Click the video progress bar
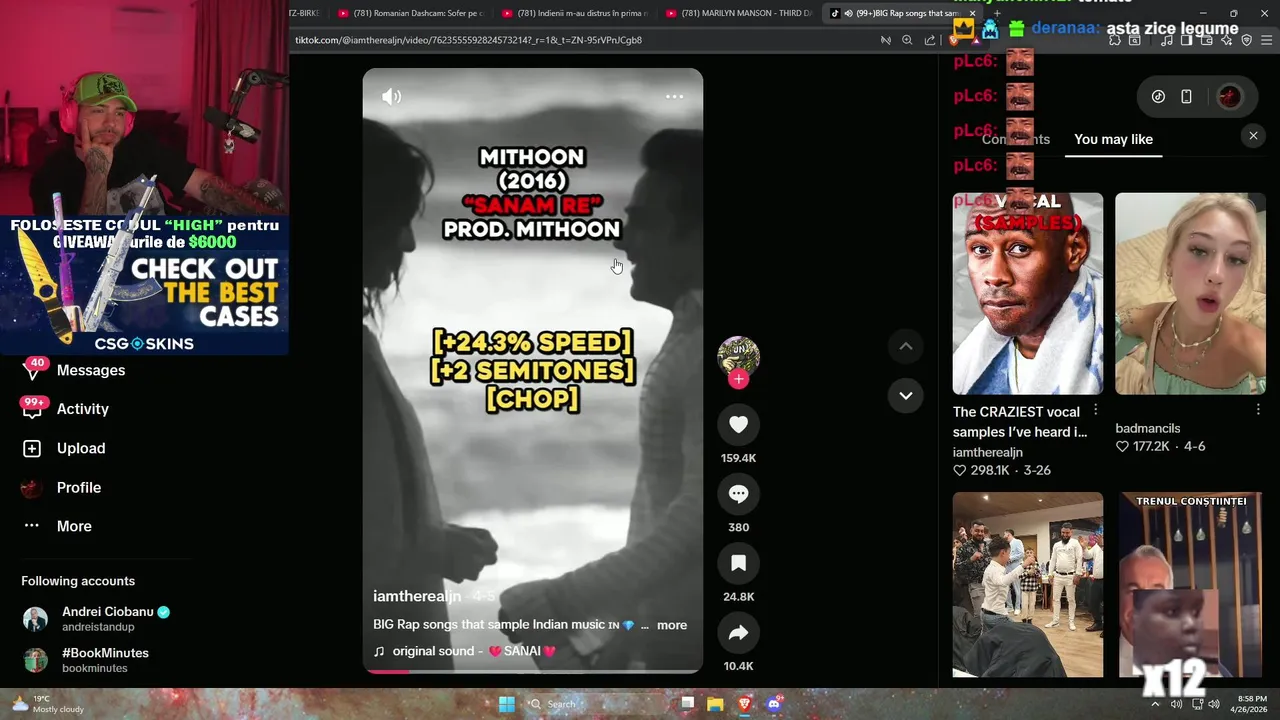The width and height of the screenshot is (1280, 720). tap(533, 671)
